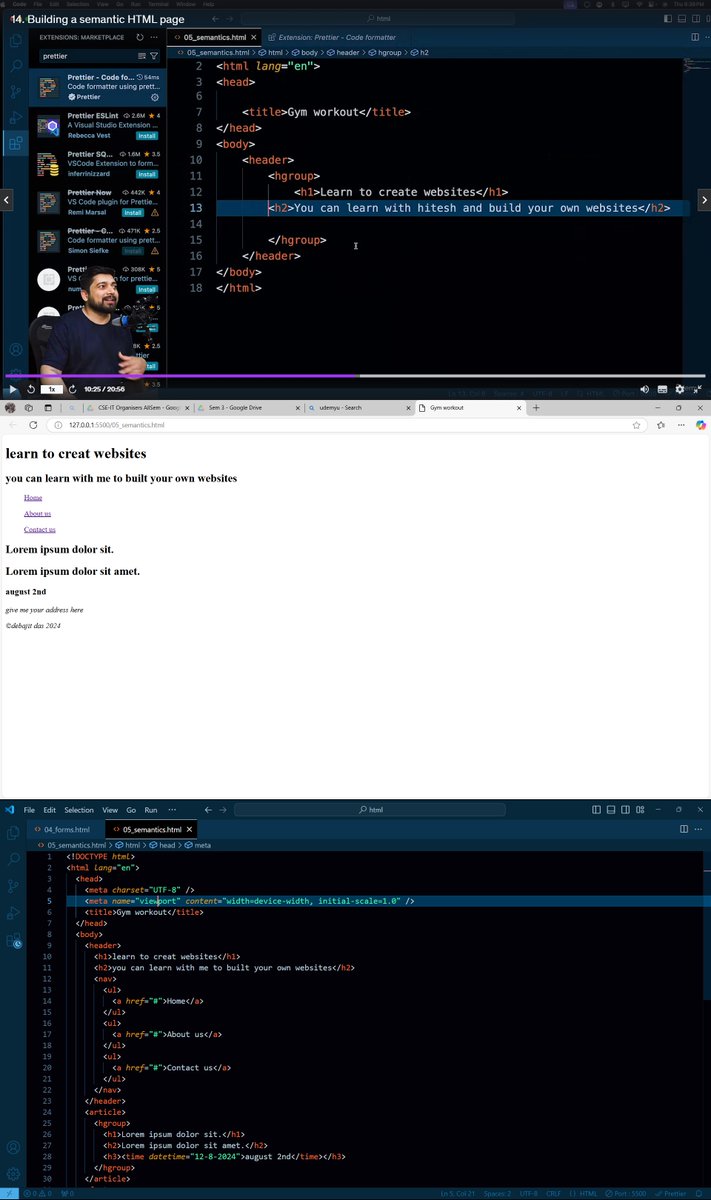Viewport: 711px width, 1200px height.
Task: Open a new browser tab with plus
Action: (536, 408)
